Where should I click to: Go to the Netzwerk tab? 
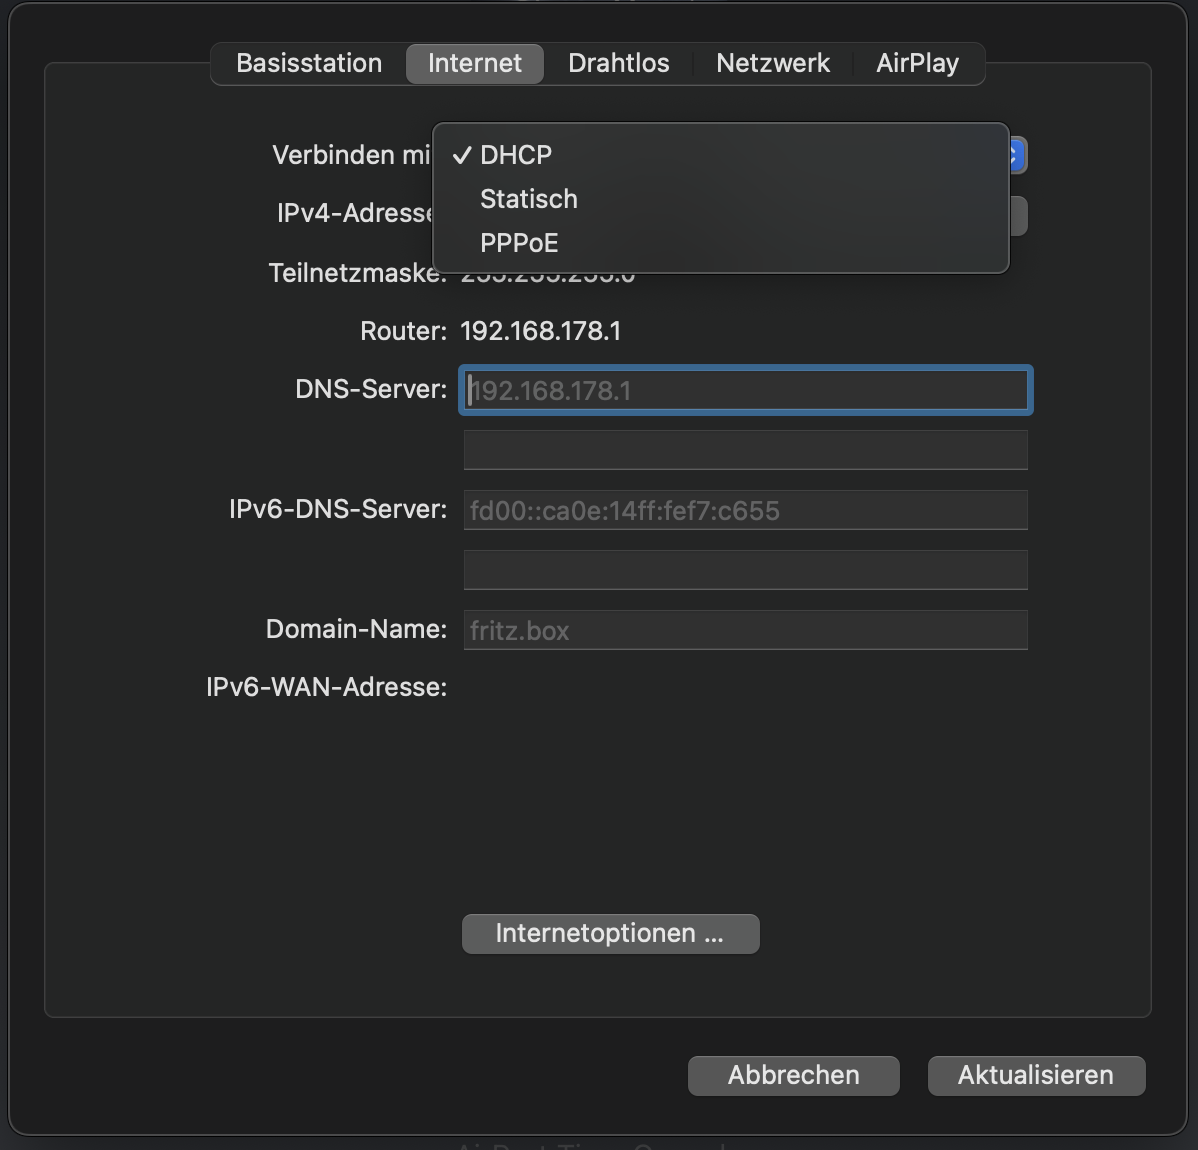coord(772,63)
